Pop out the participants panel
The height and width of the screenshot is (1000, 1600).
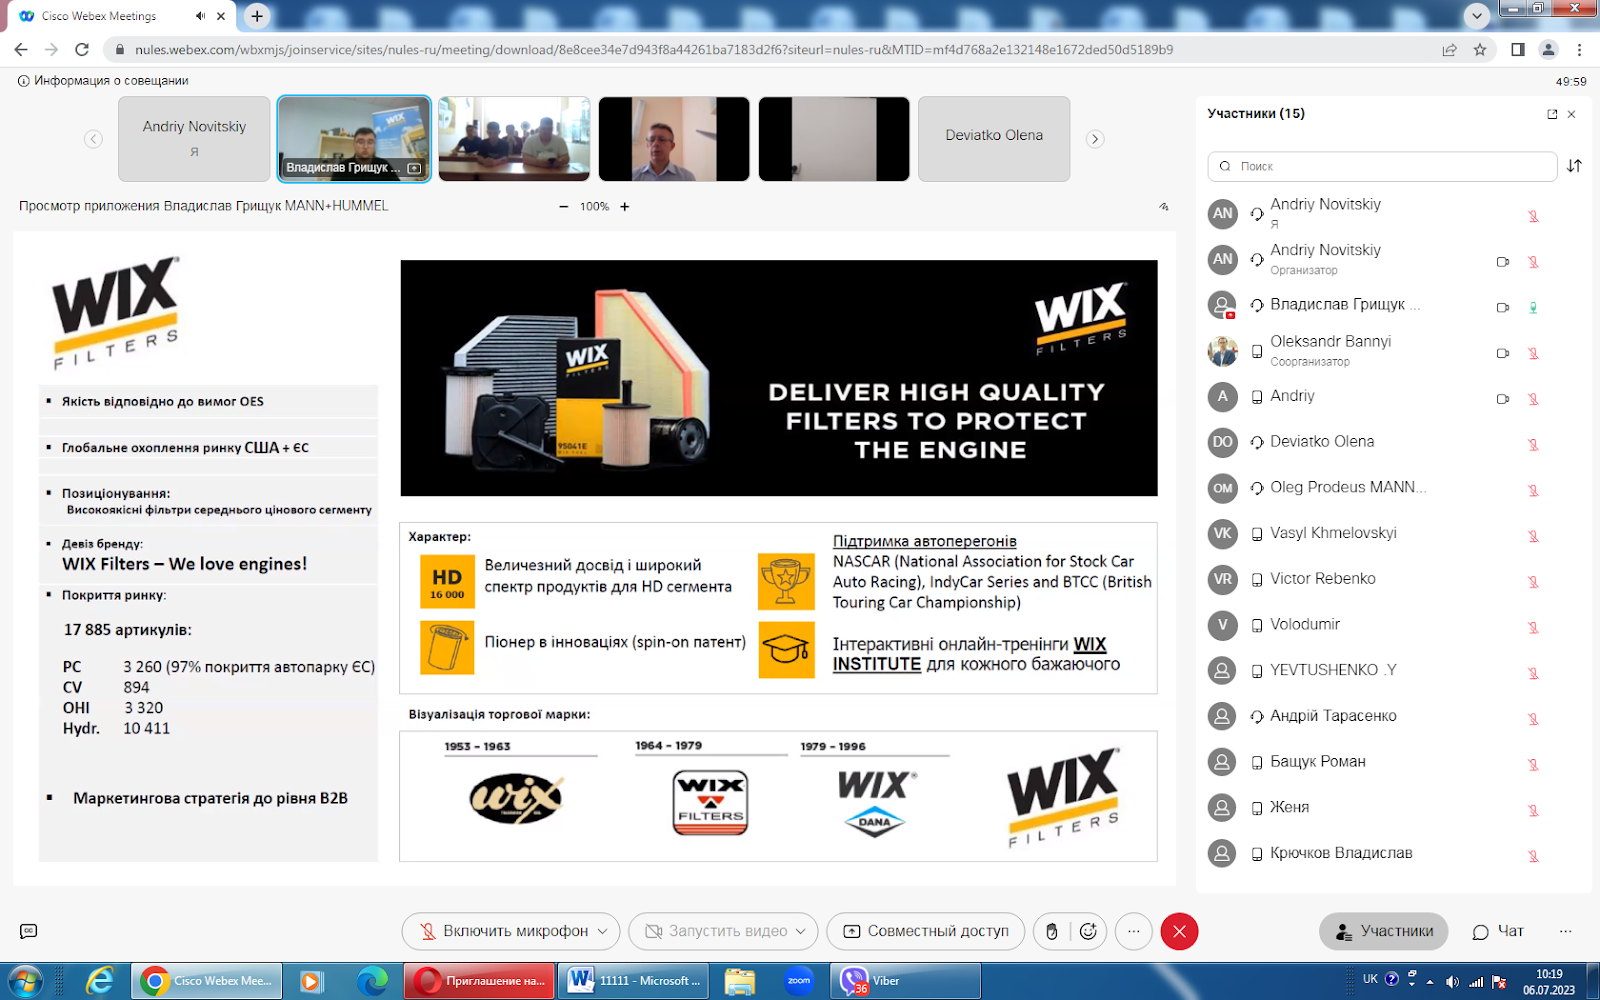(x=1552, y=114)
